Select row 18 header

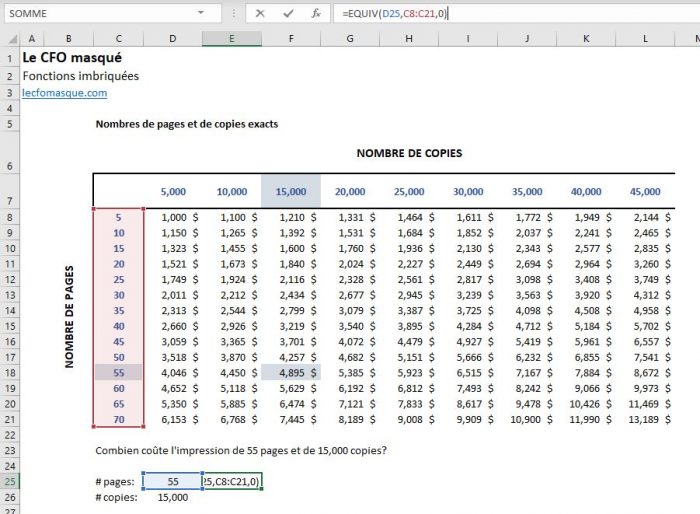point(10,373)
